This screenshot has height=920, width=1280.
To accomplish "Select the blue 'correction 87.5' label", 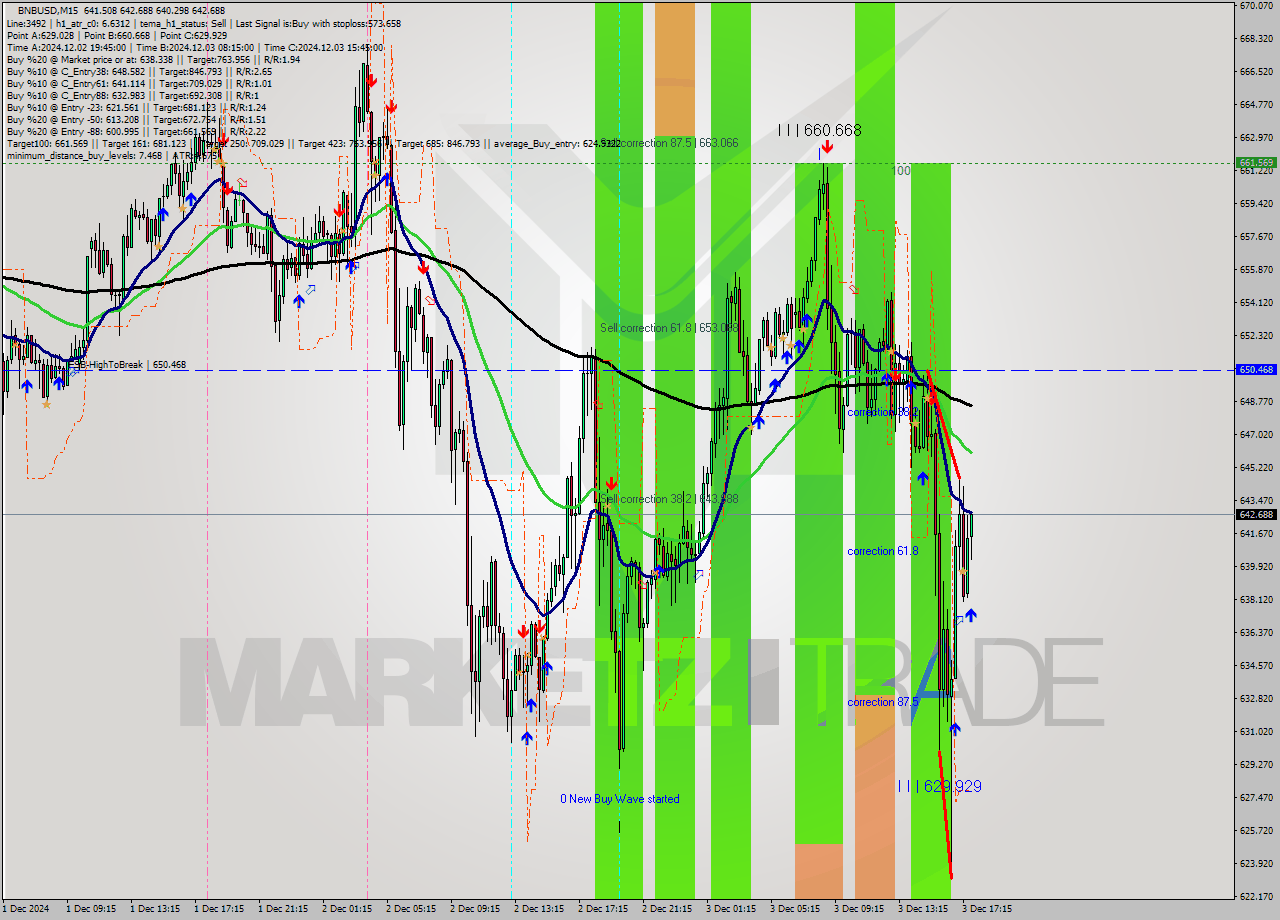I will 882,702.
